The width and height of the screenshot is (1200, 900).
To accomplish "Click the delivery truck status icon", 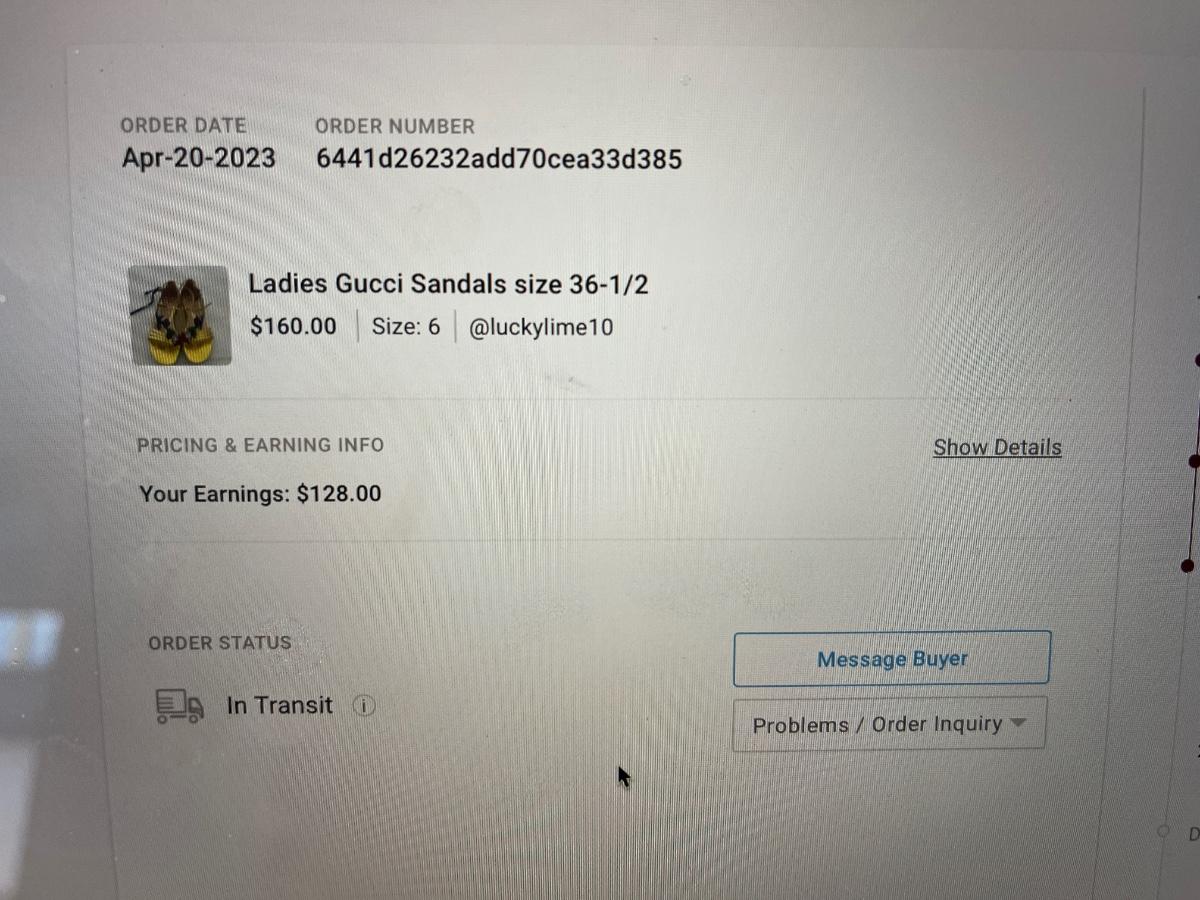I will coord(180,706).
